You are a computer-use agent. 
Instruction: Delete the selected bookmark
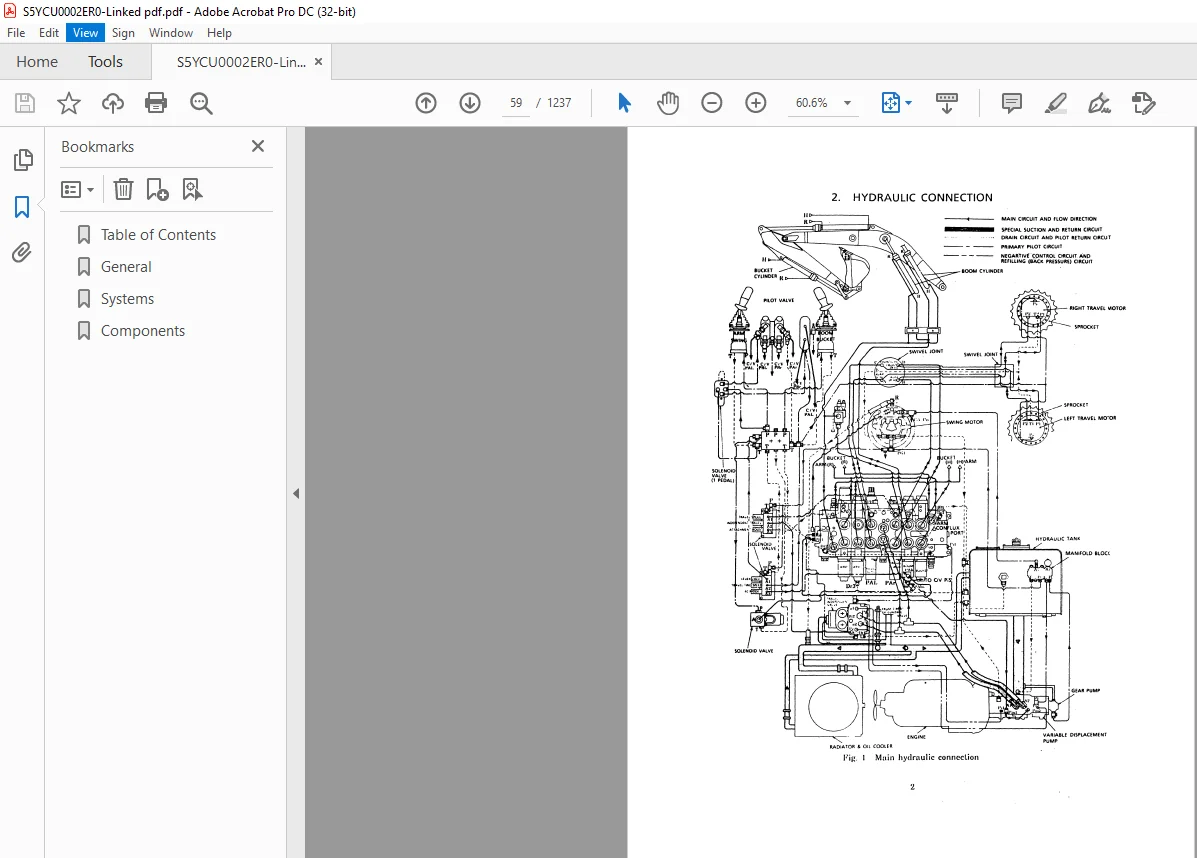[123, 189]
